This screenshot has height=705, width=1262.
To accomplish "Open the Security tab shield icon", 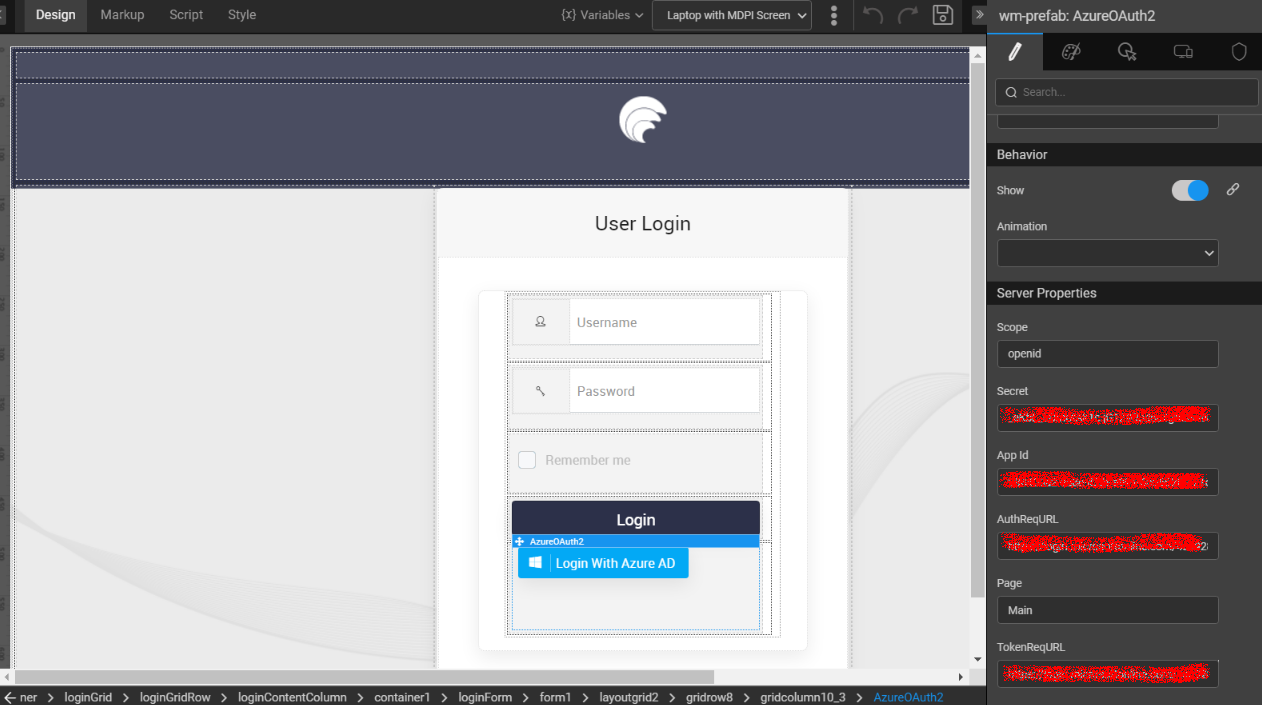I will coord(1239,52).
